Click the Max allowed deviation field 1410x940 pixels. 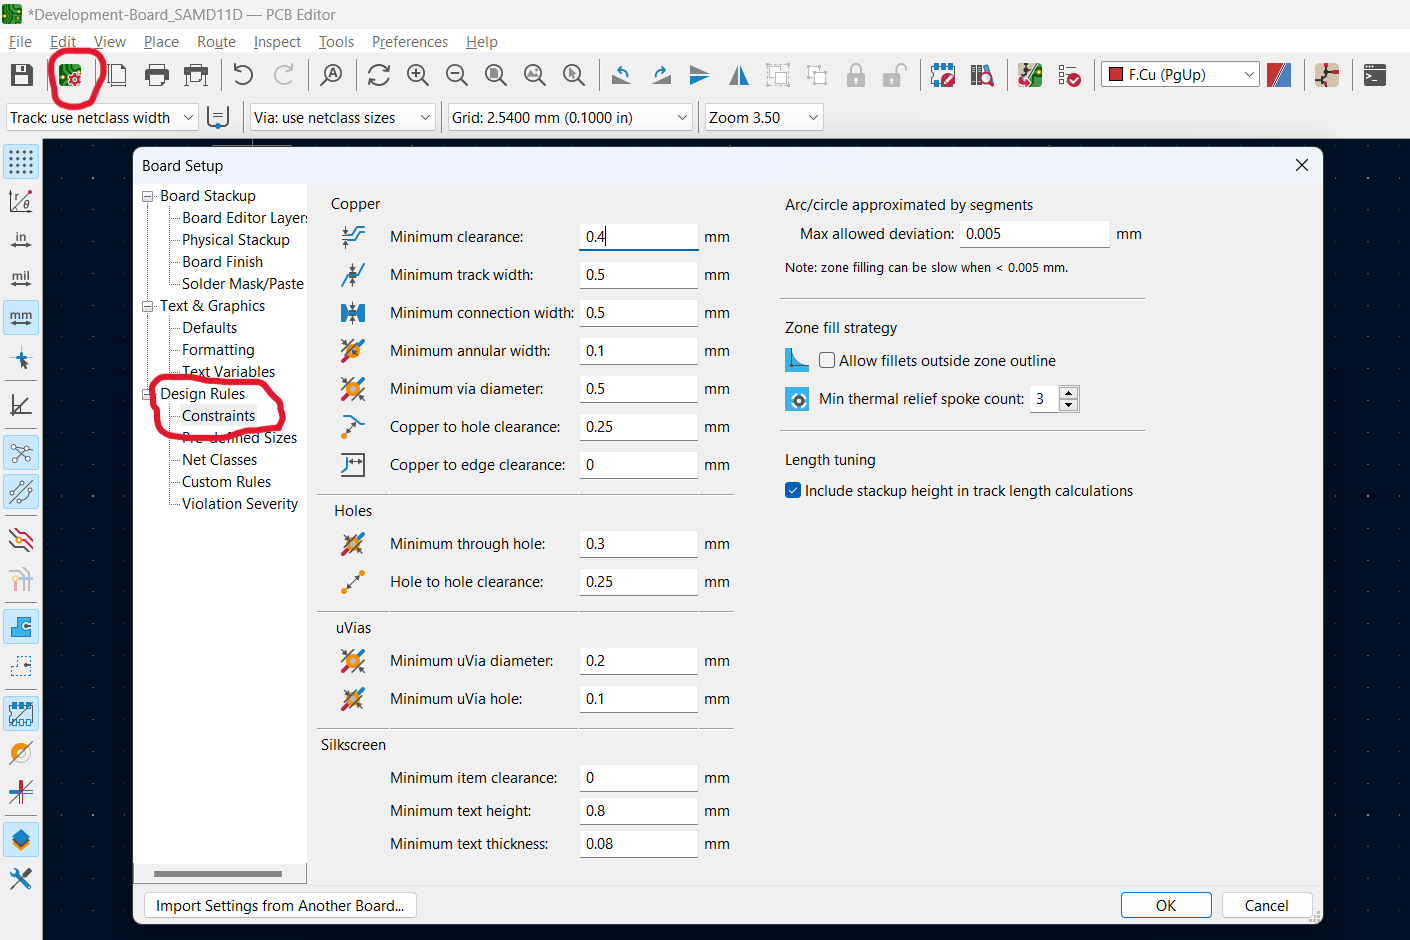tap(1035, 234)
